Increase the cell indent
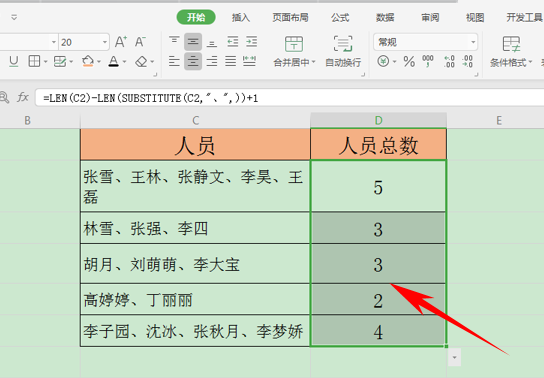544x378 pixels. coord(252,42)
